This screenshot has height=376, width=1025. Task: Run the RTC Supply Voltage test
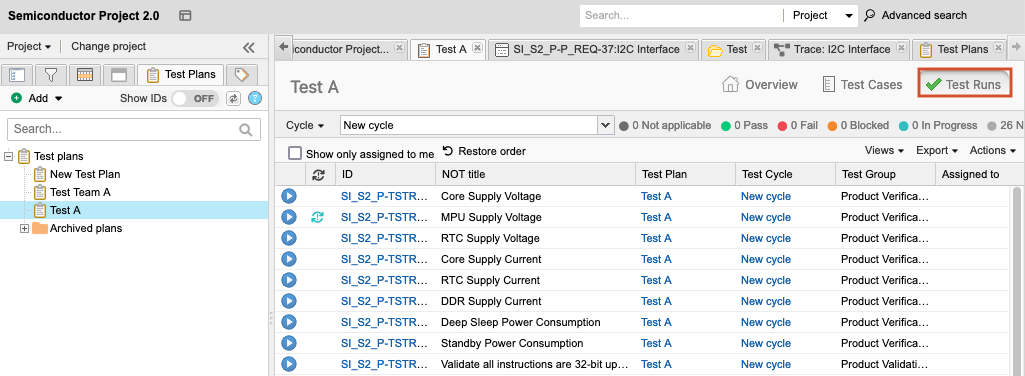coord(289,238)
